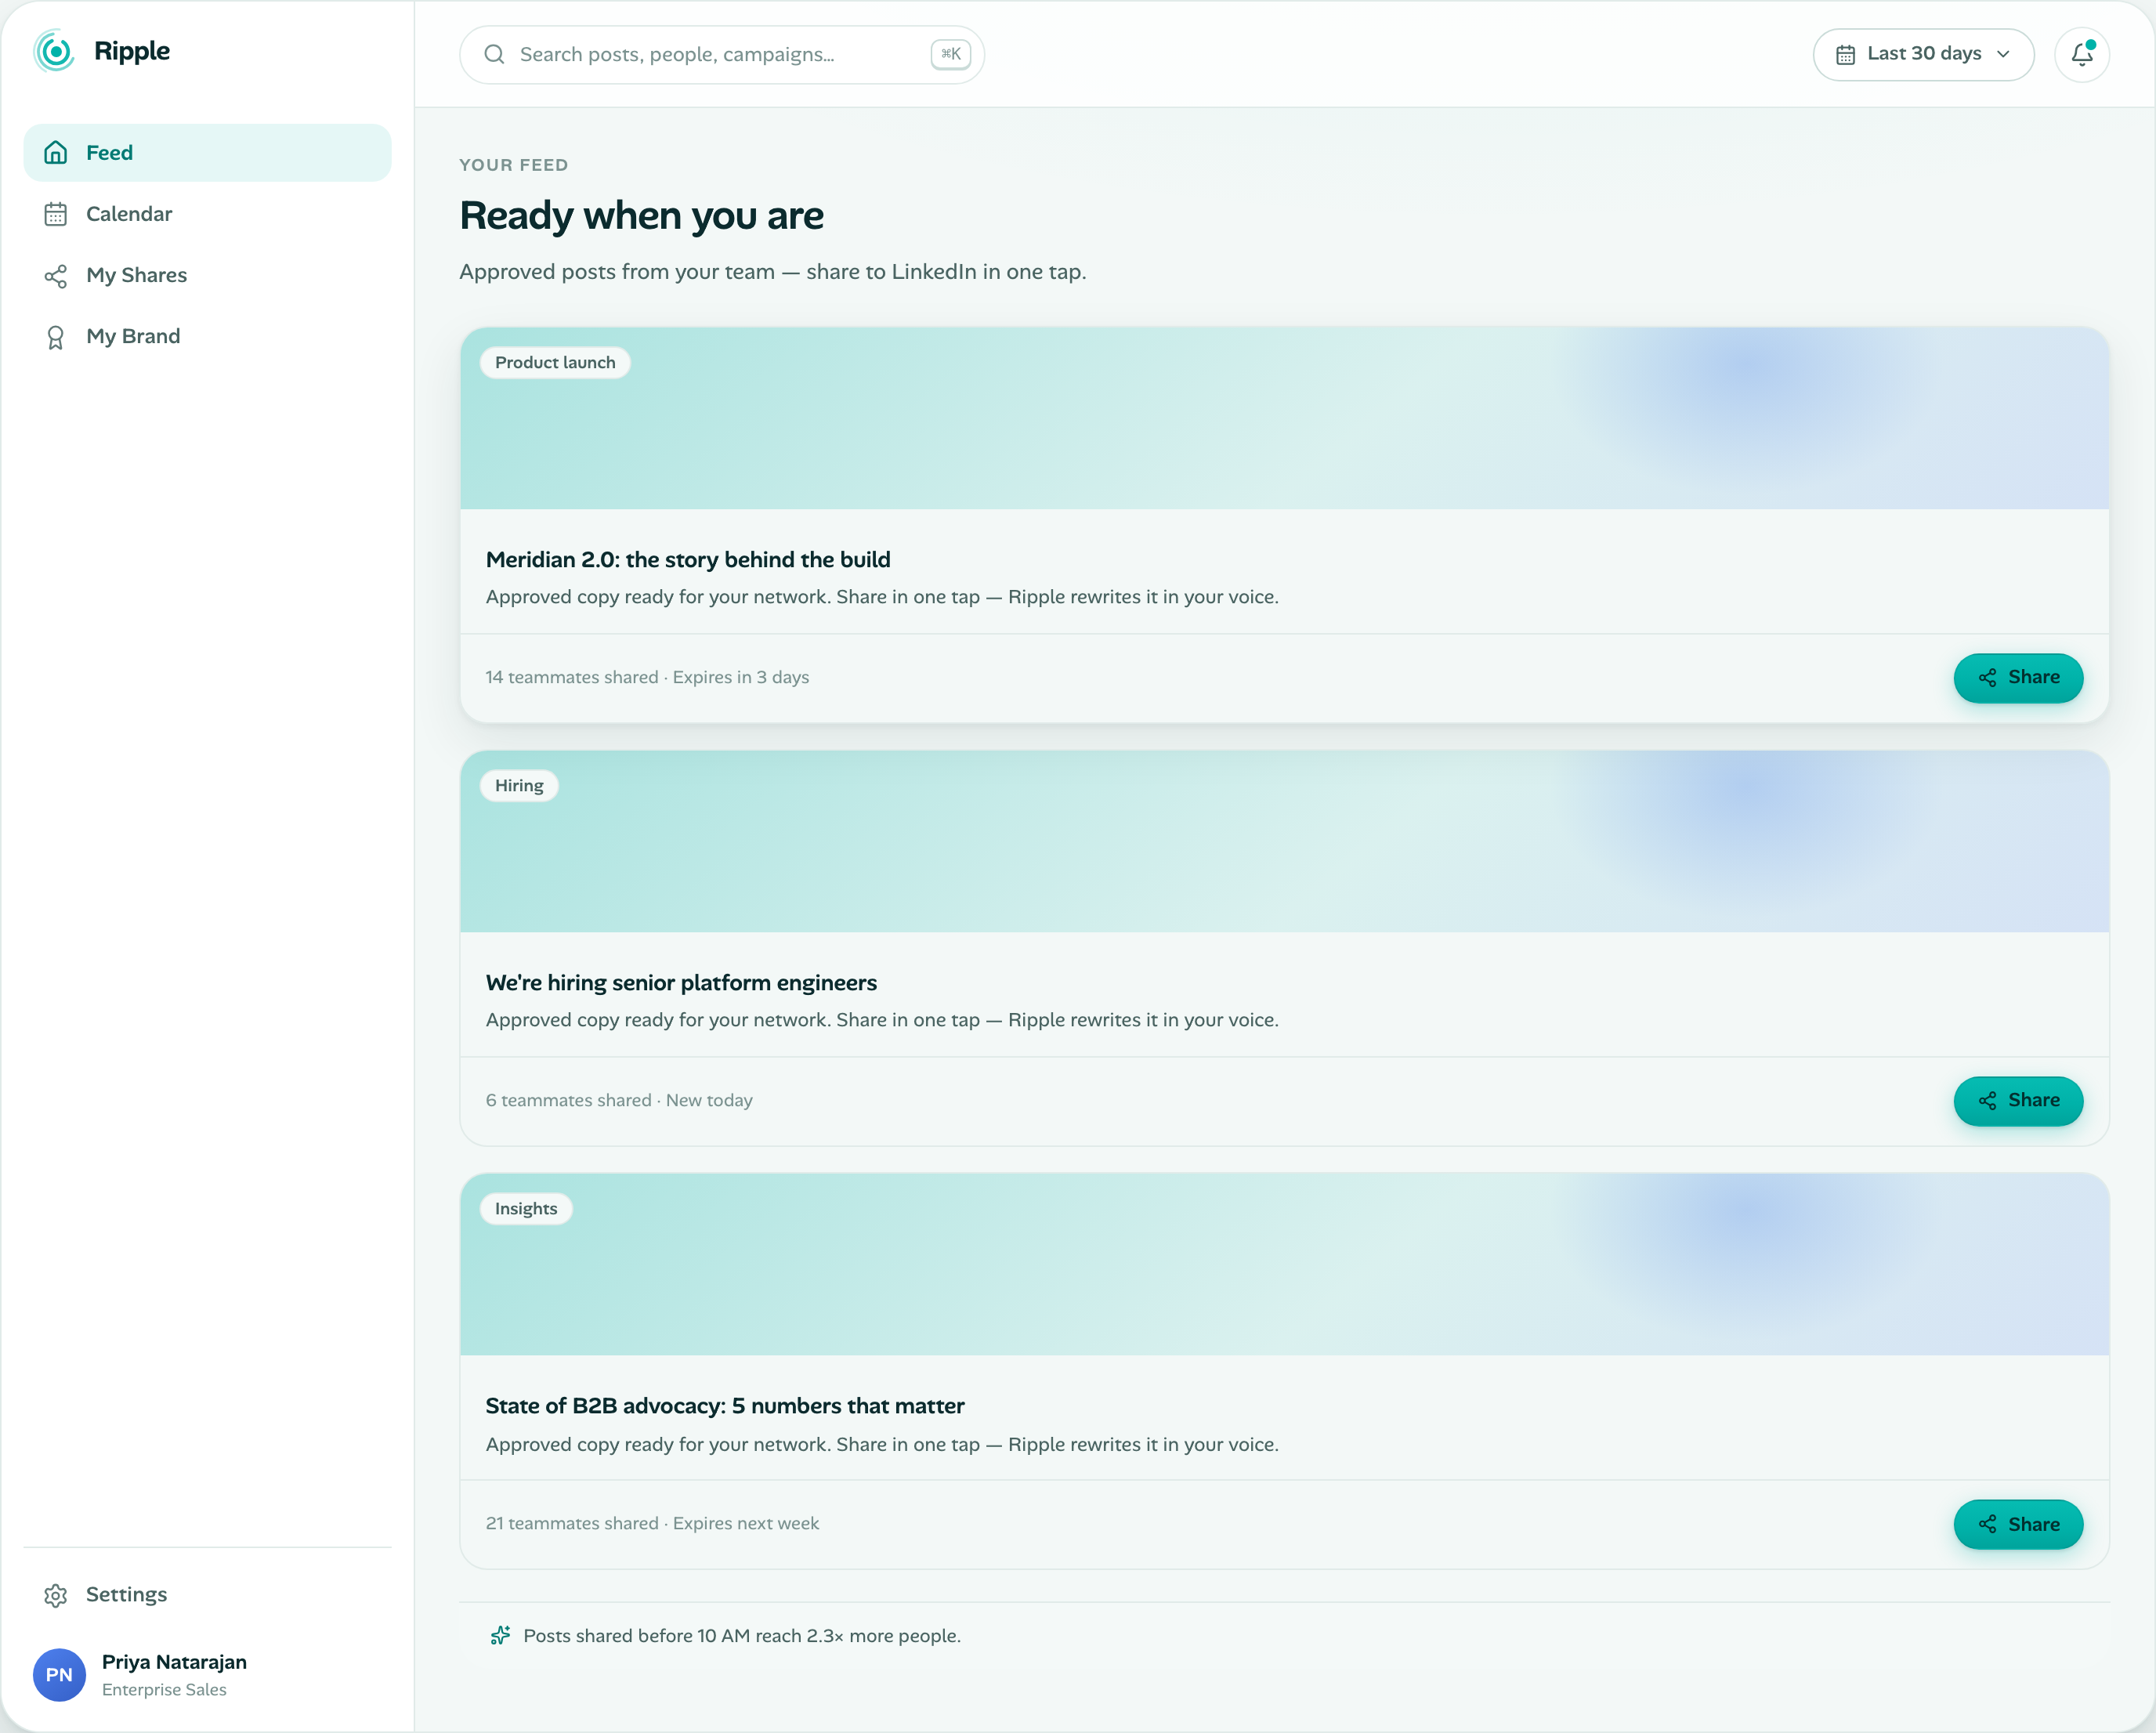Click the Ripple brand name

(x=132, y=51)
